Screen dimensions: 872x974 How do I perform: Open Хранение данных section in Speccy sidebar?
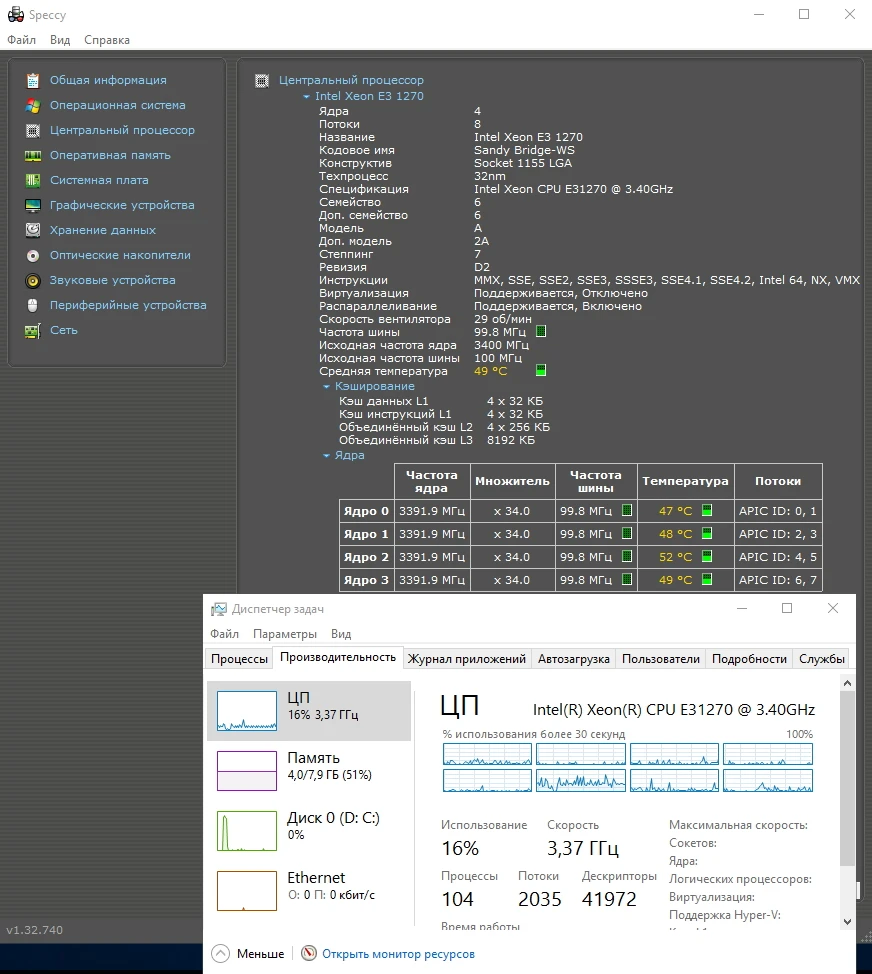pyautogui.click(x=103, y=230)
